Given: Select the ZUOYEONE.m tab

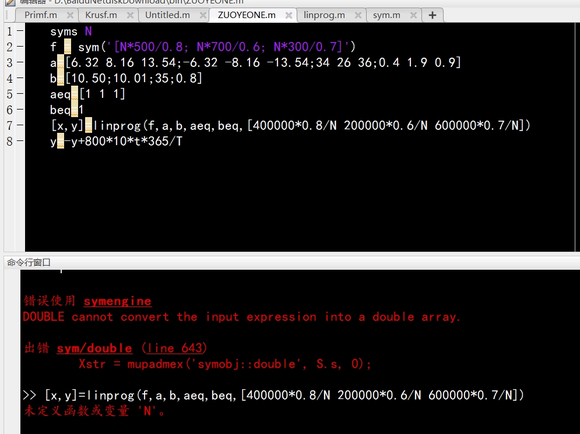Looking at the screenshot, I should point(247,15).
